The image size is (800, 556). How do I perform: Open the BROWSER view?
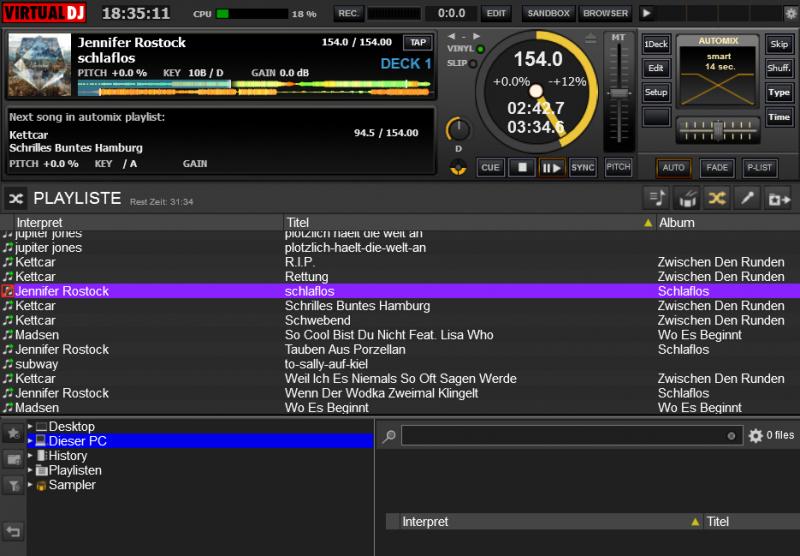605,13
